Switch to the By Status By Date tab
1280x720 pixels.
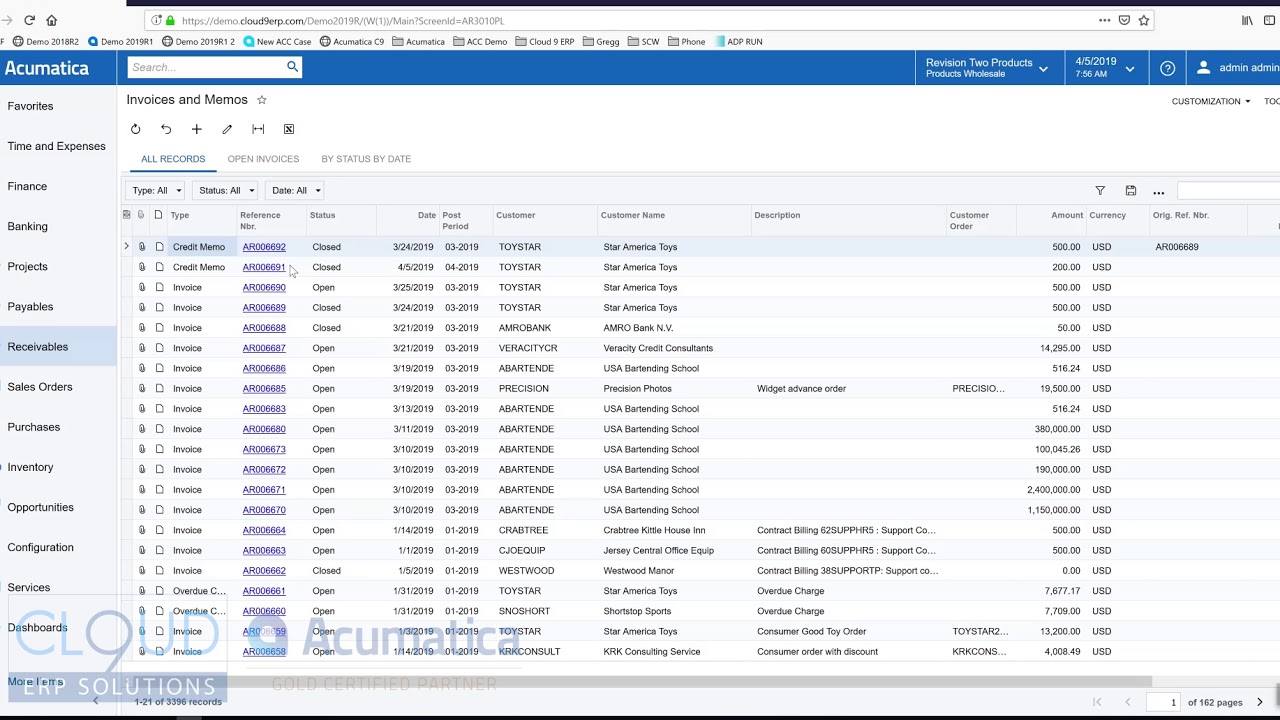click(366, 159)
